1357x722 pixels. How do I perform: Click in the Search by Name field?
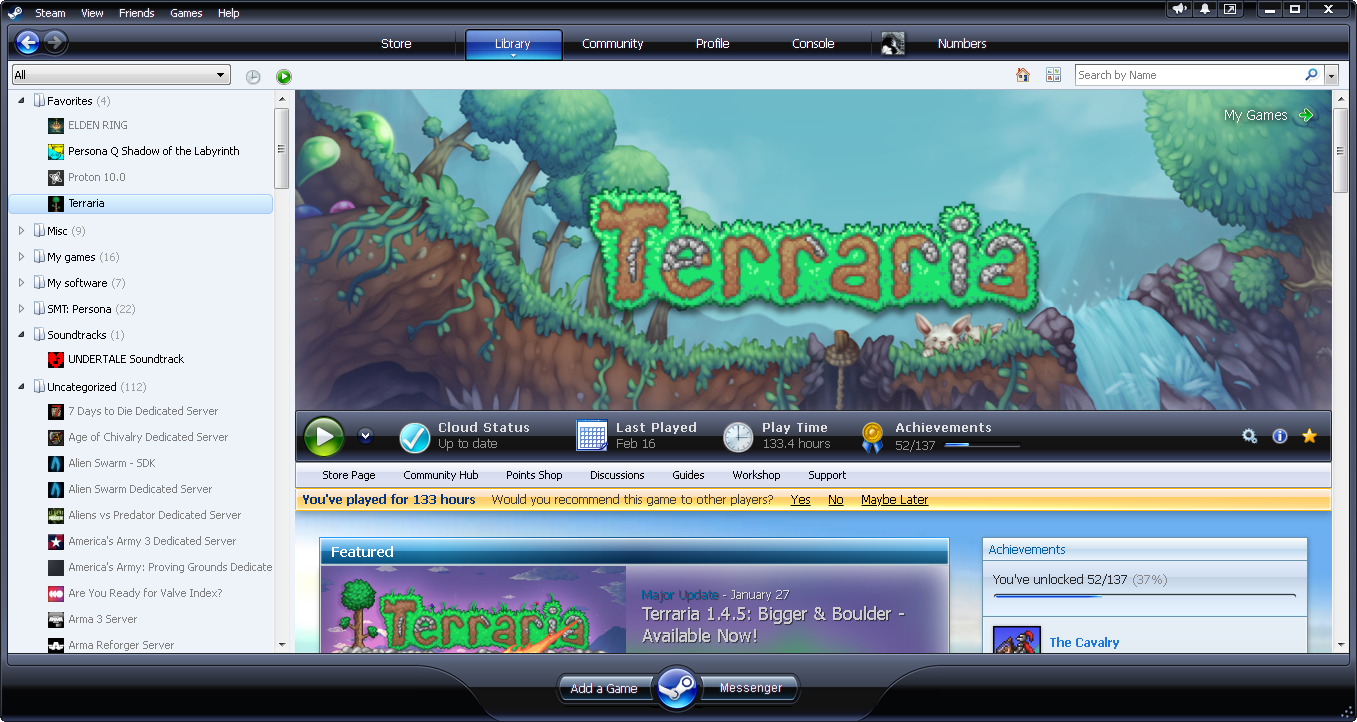[x=1188, y=75]
